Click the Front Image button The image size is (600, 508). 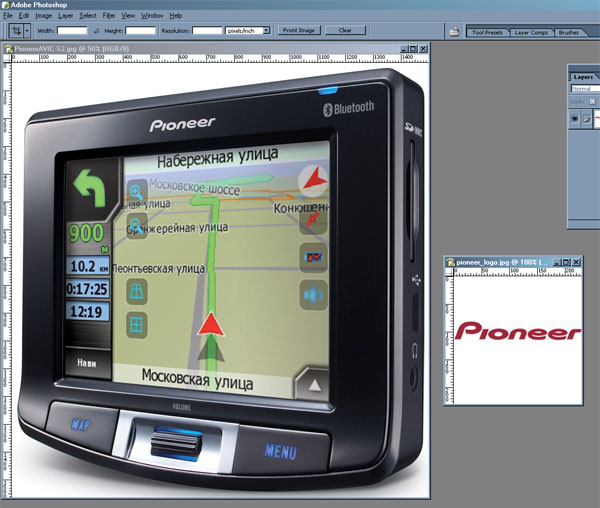299,30
